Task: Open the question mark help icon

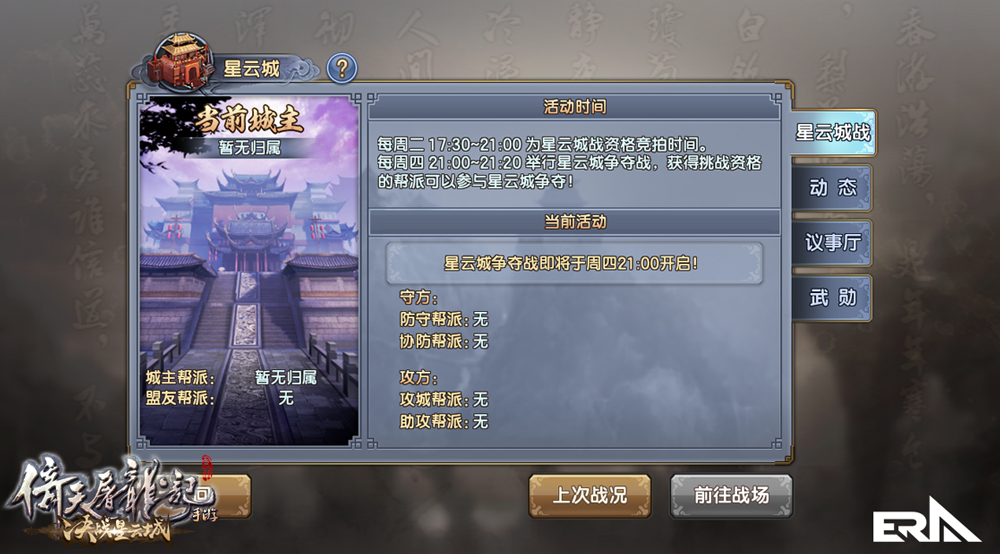Action: pyautogui.click(x=342, y=68)
